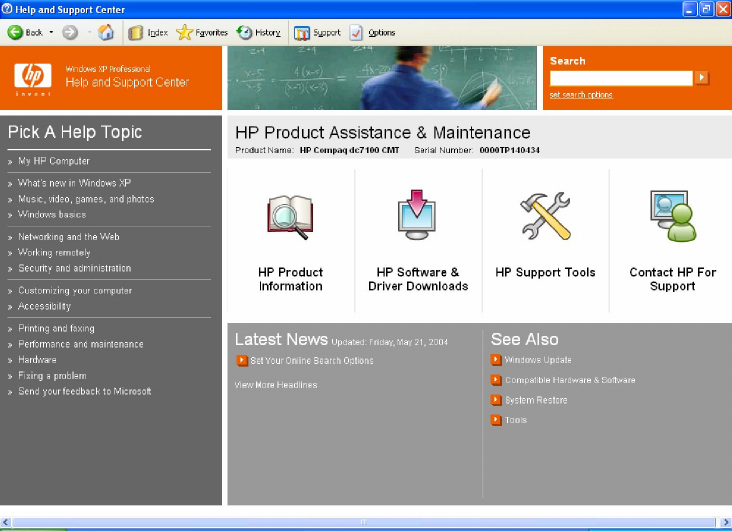The image size is (732, 531).
Task: Open the My HP Computer topic
Action: [x=54, y=161]
